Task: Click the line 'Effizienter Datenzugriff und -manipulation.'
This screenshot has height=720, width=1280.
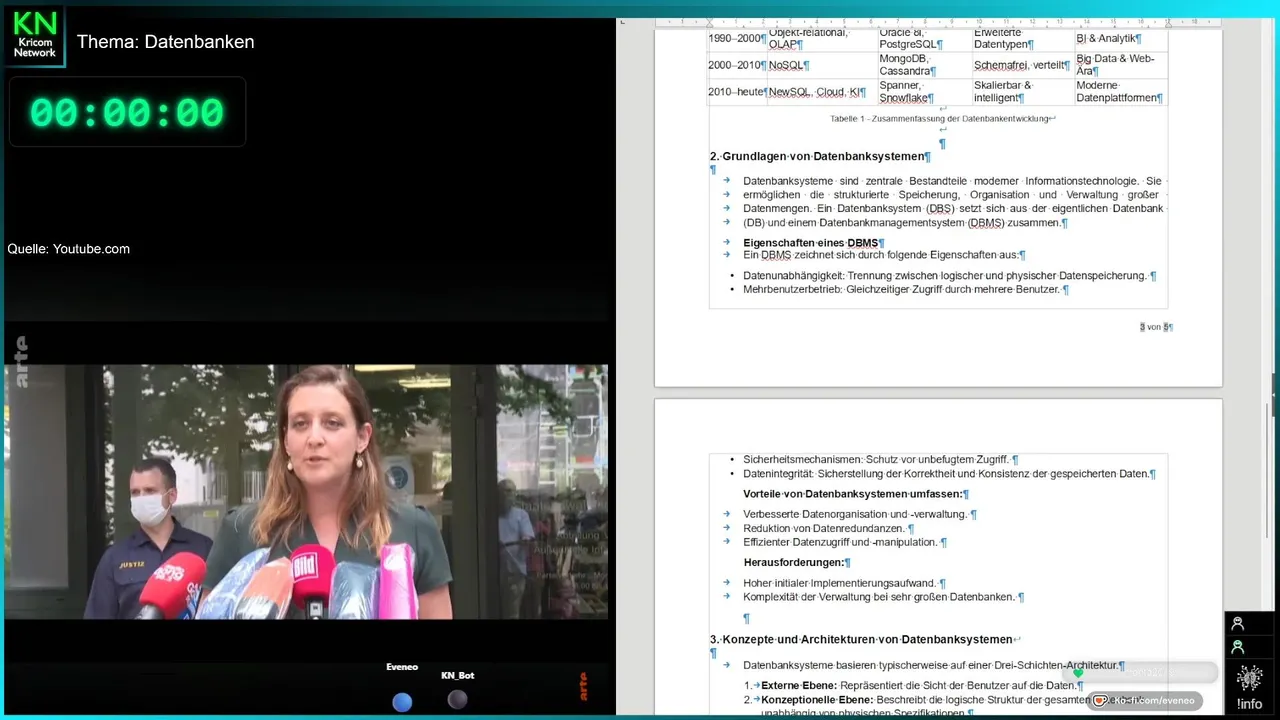Action: coord(844,543)
